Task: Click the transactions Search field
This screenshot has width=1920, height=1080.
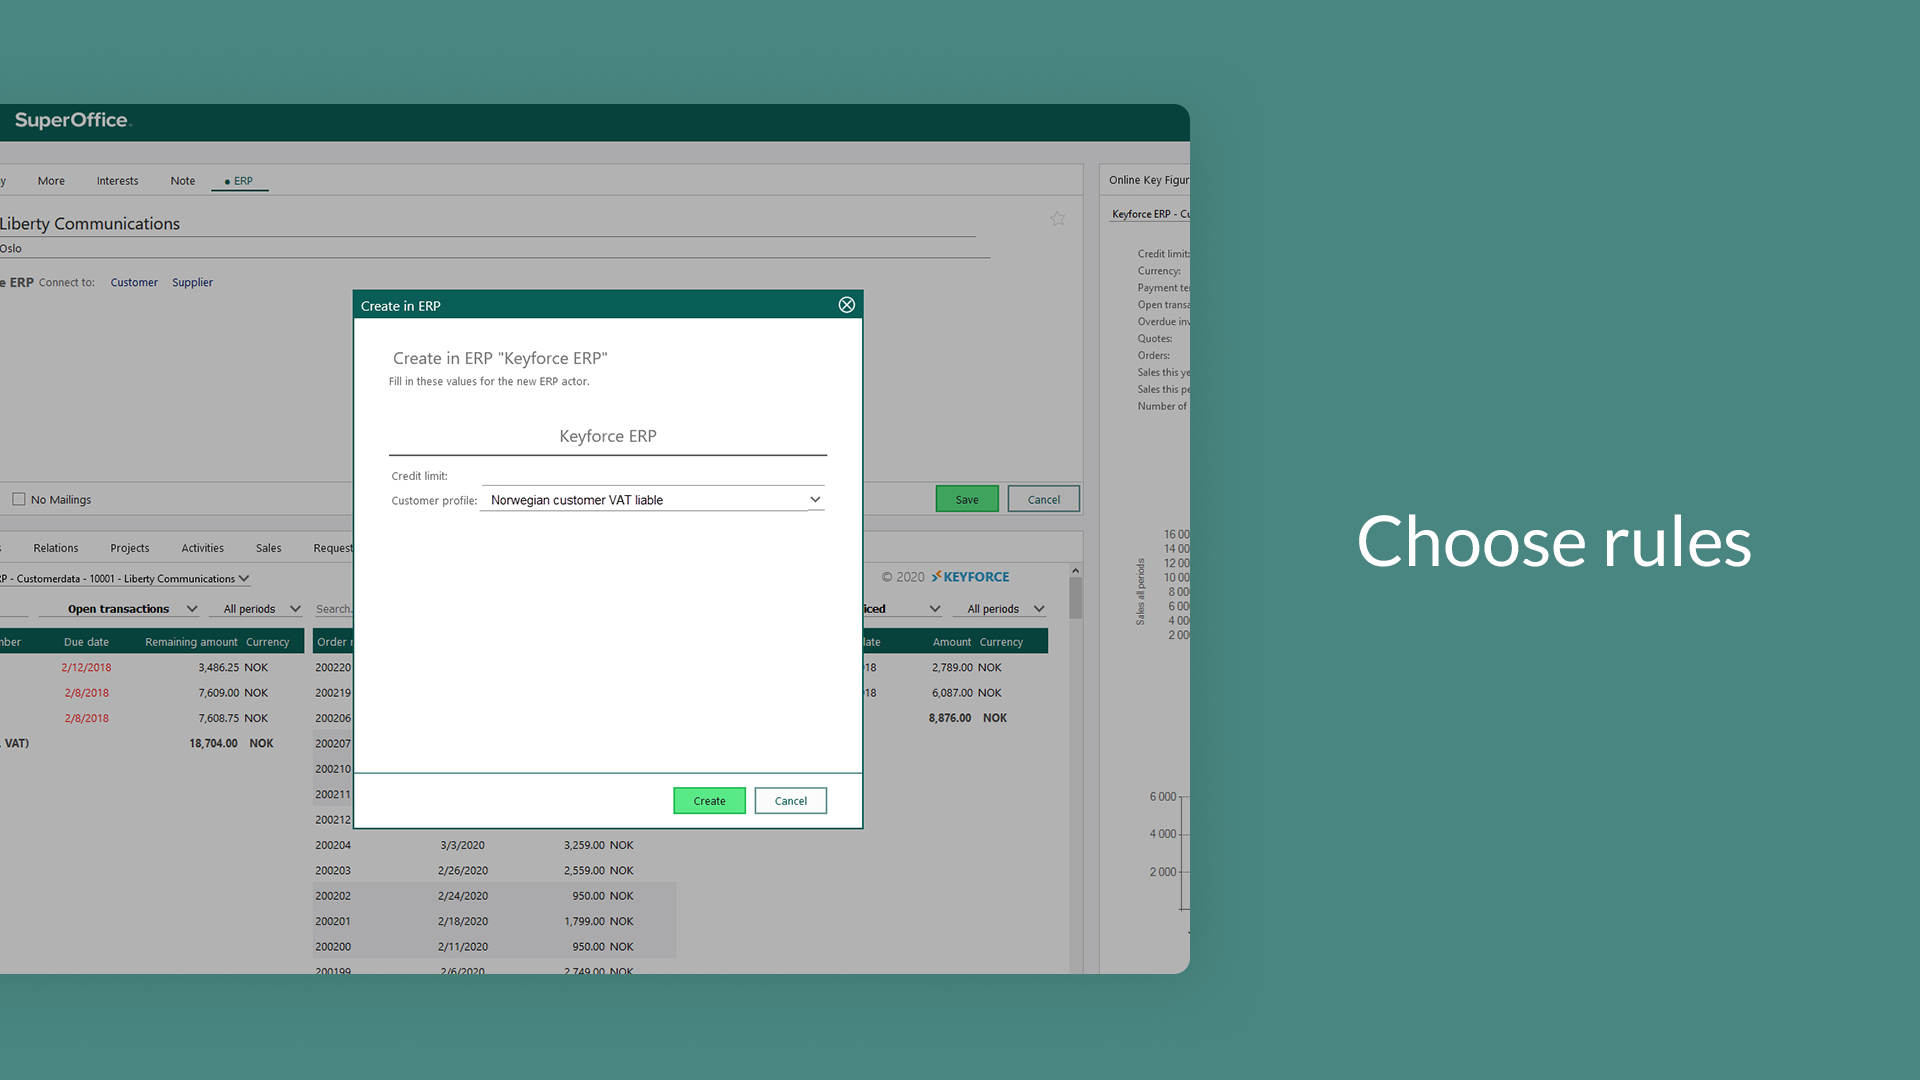Action: pyautogui.click(x=334, y=609)
